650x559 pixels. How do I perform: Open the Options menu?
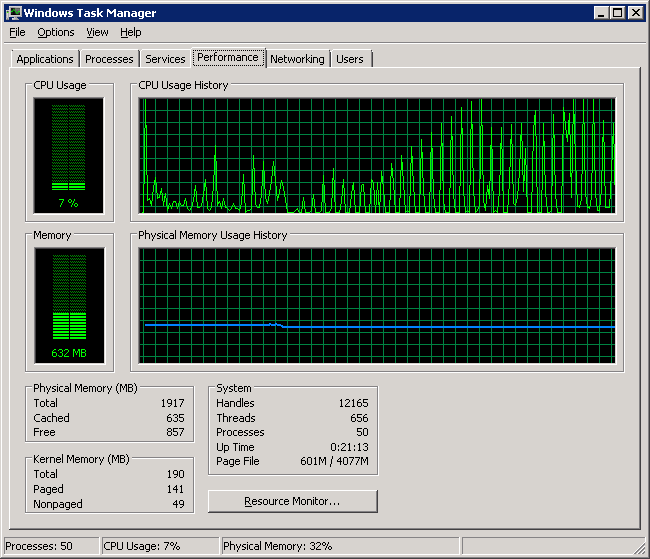(56, 32)
